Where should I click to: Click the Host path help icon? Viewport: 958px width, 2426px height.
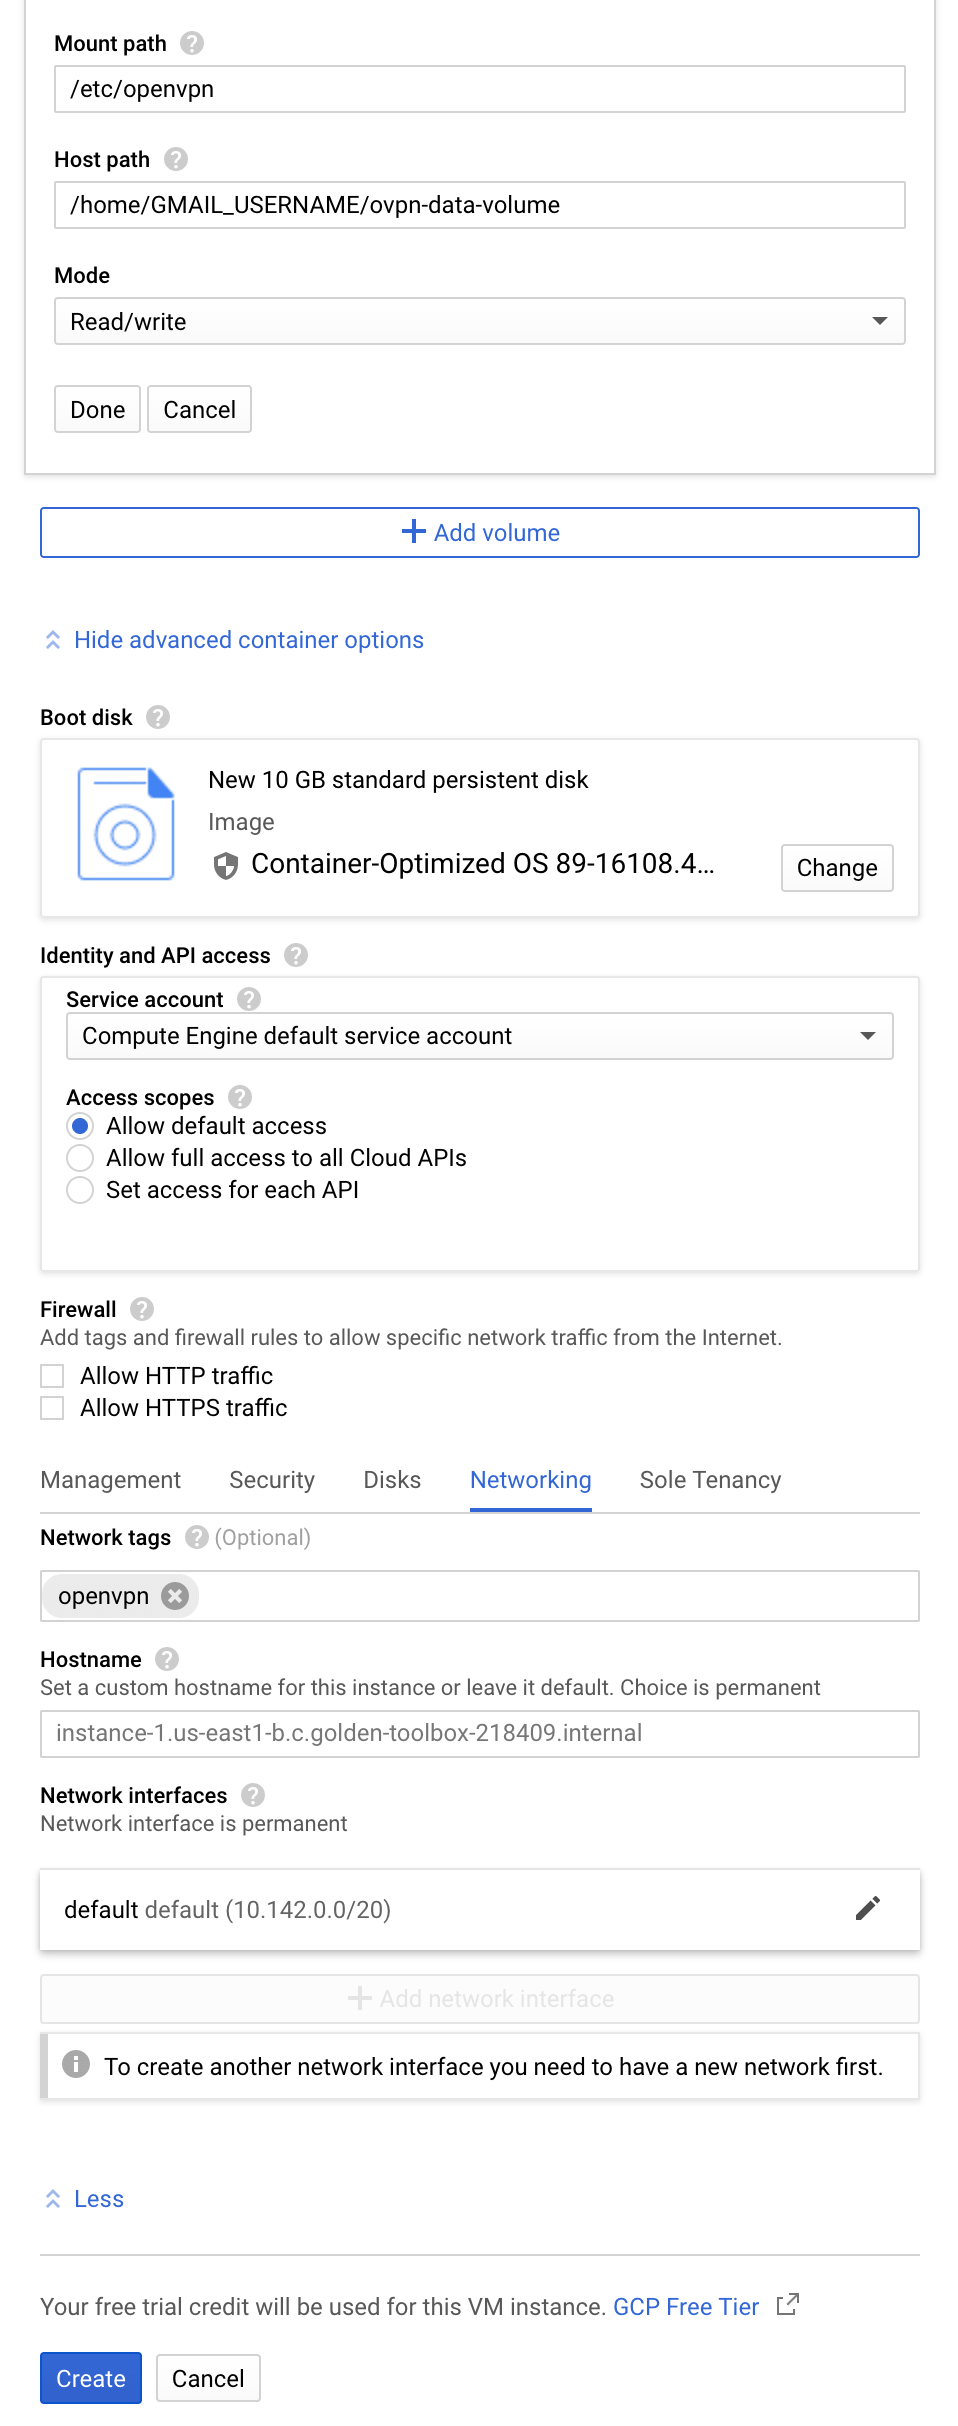tap(176, 160)
